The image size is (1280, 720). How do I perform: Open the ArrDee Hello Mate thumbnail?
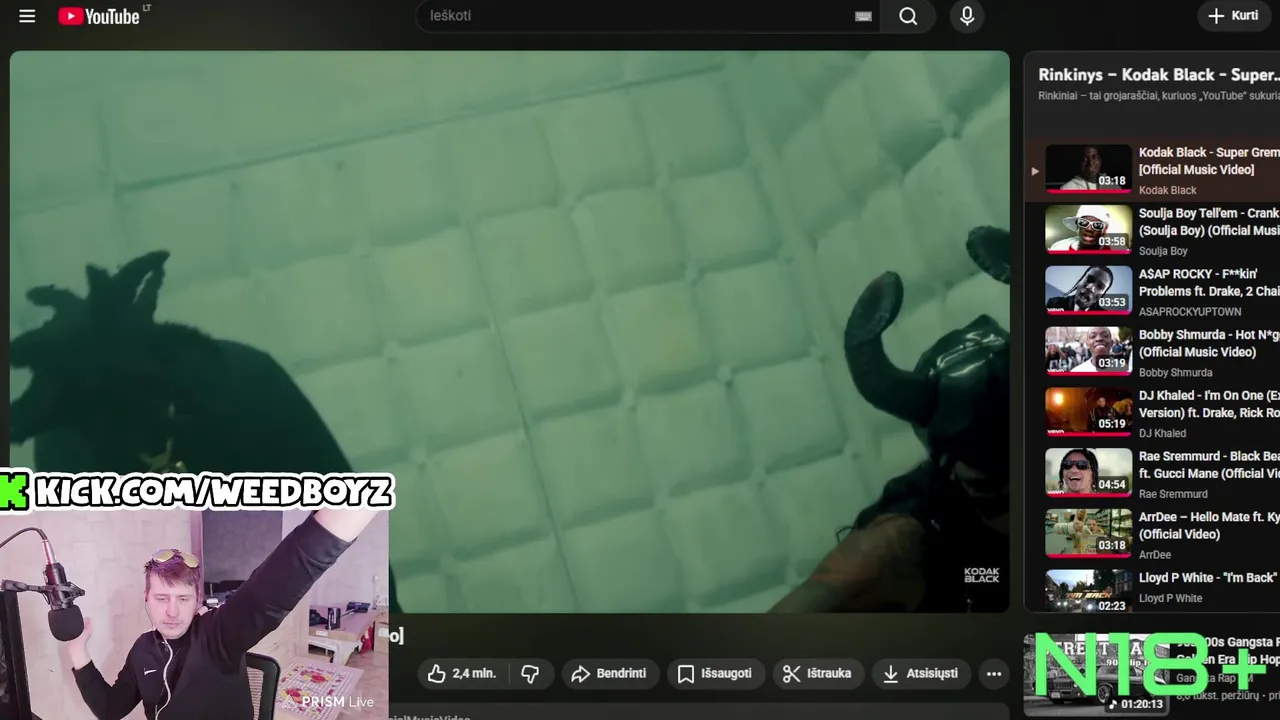tap(1088, 533)
